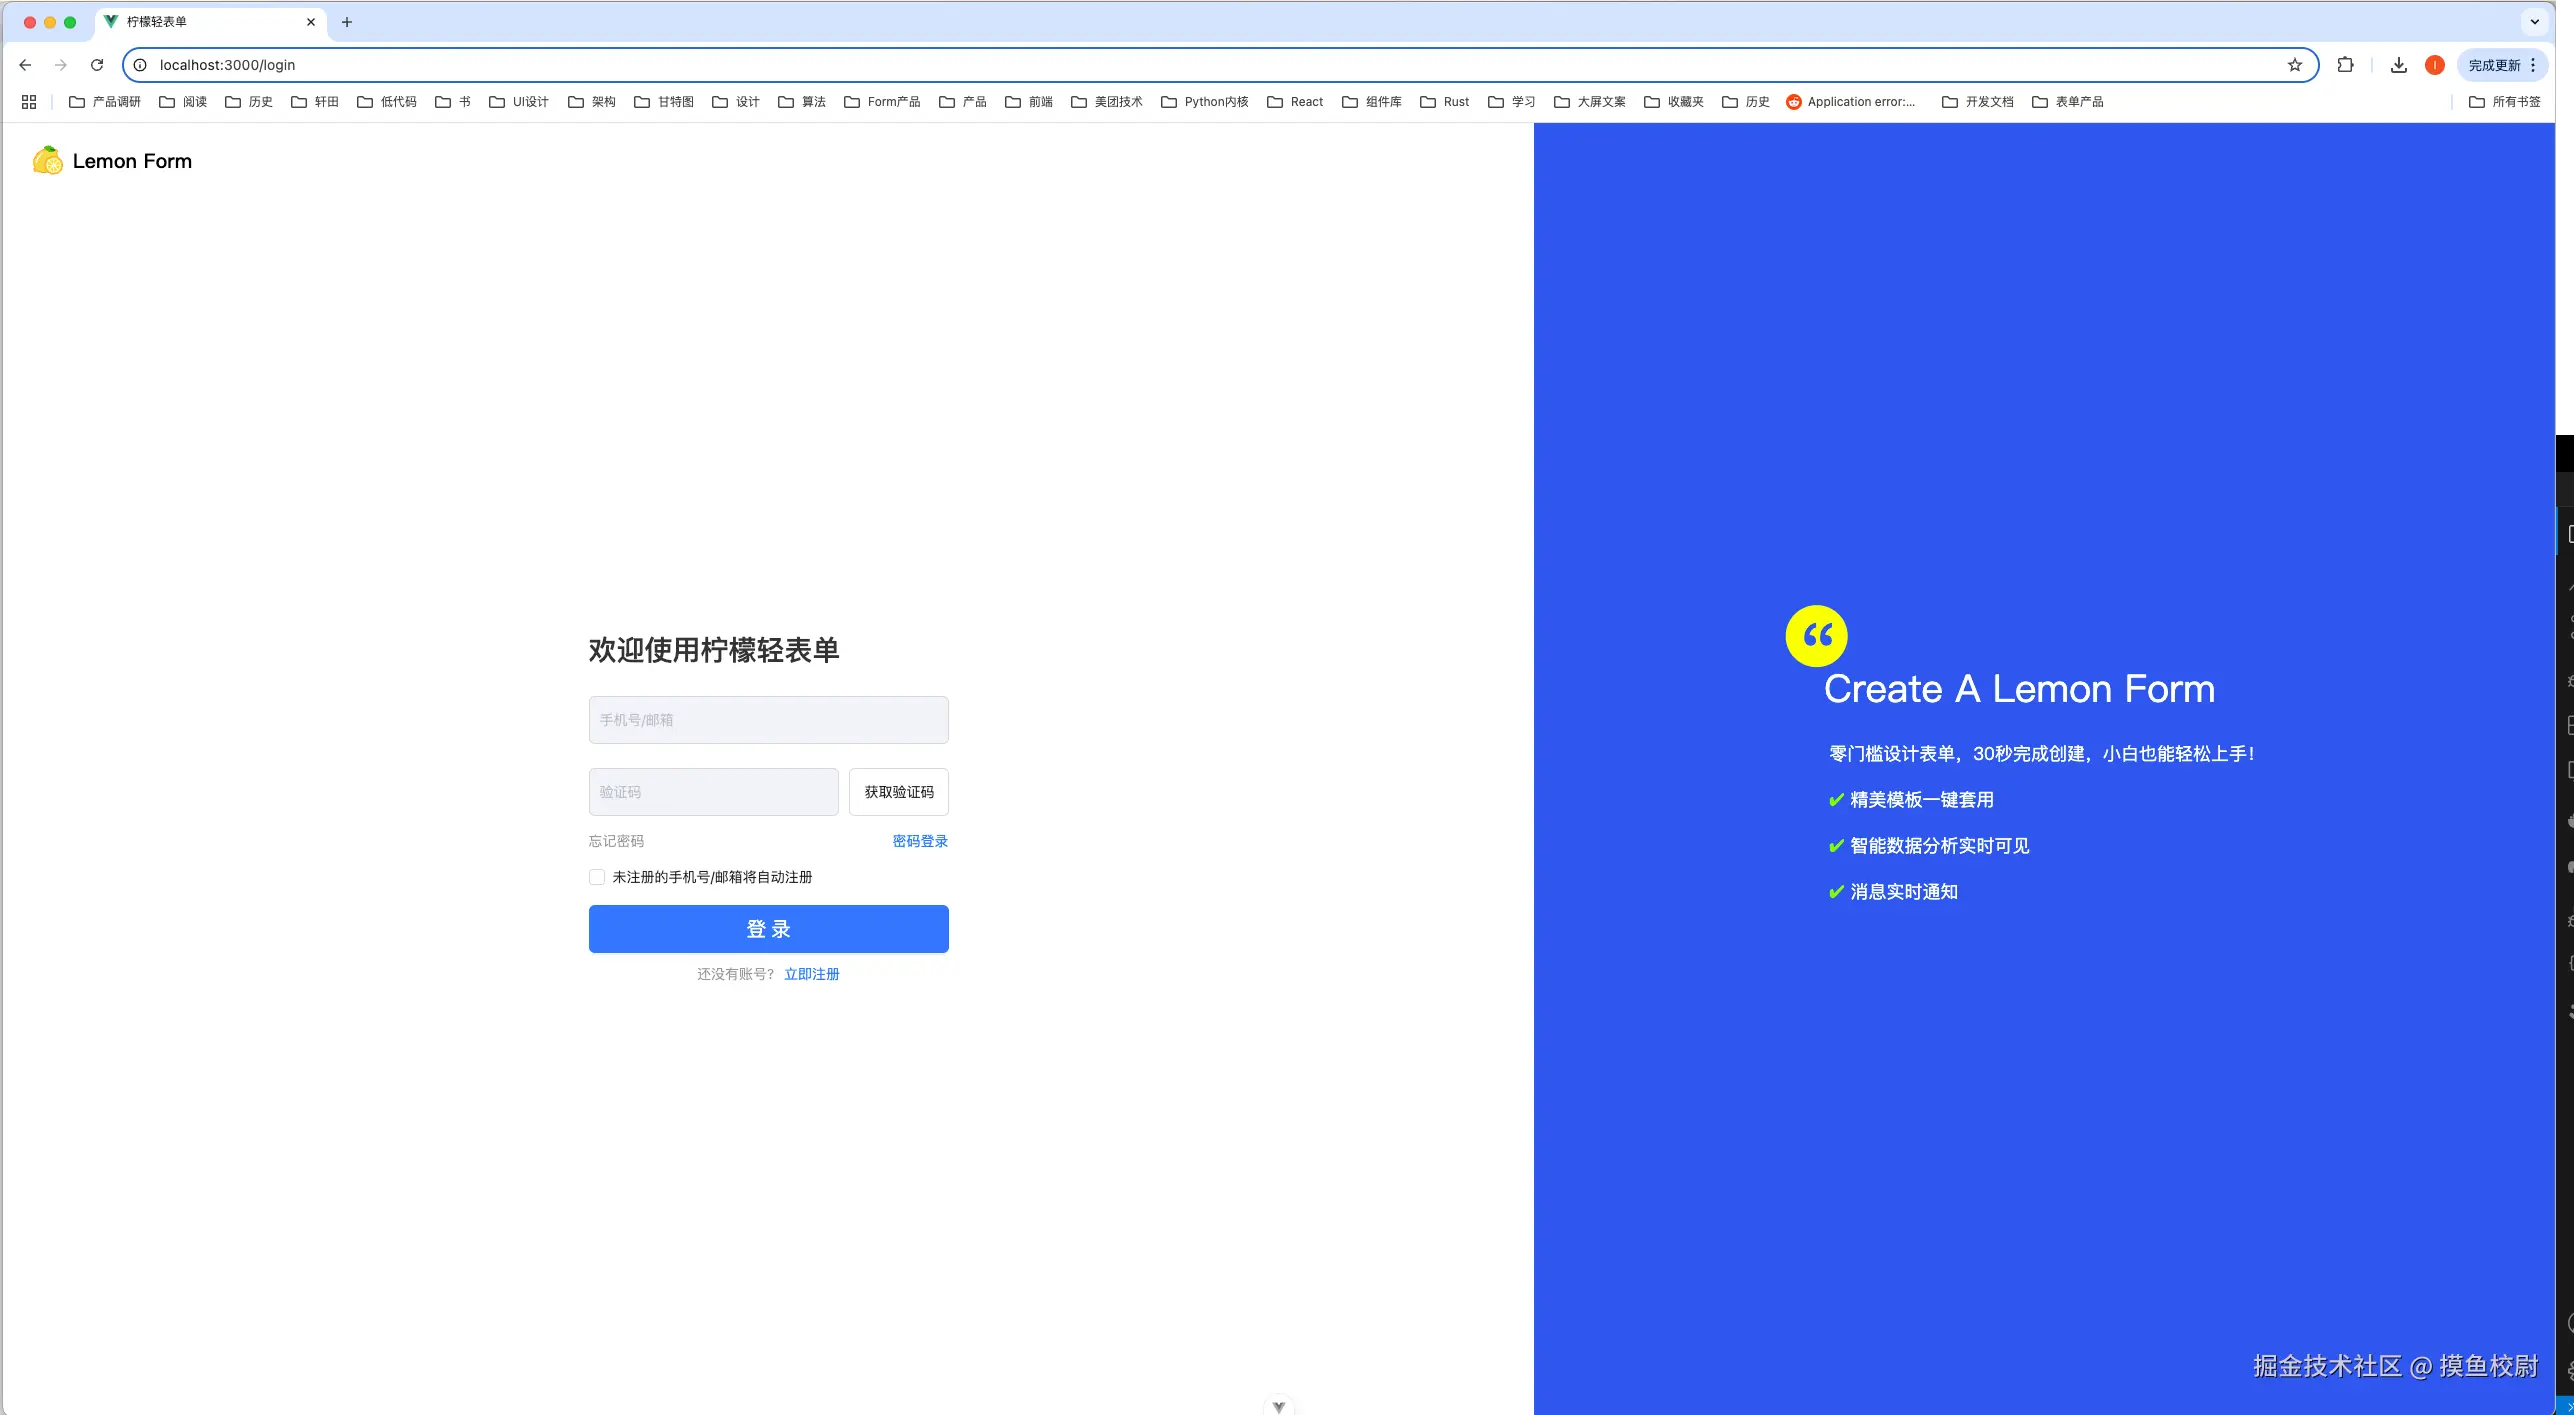
Task: Click the dropdown chevron at top right
Action: (2534, 22)
